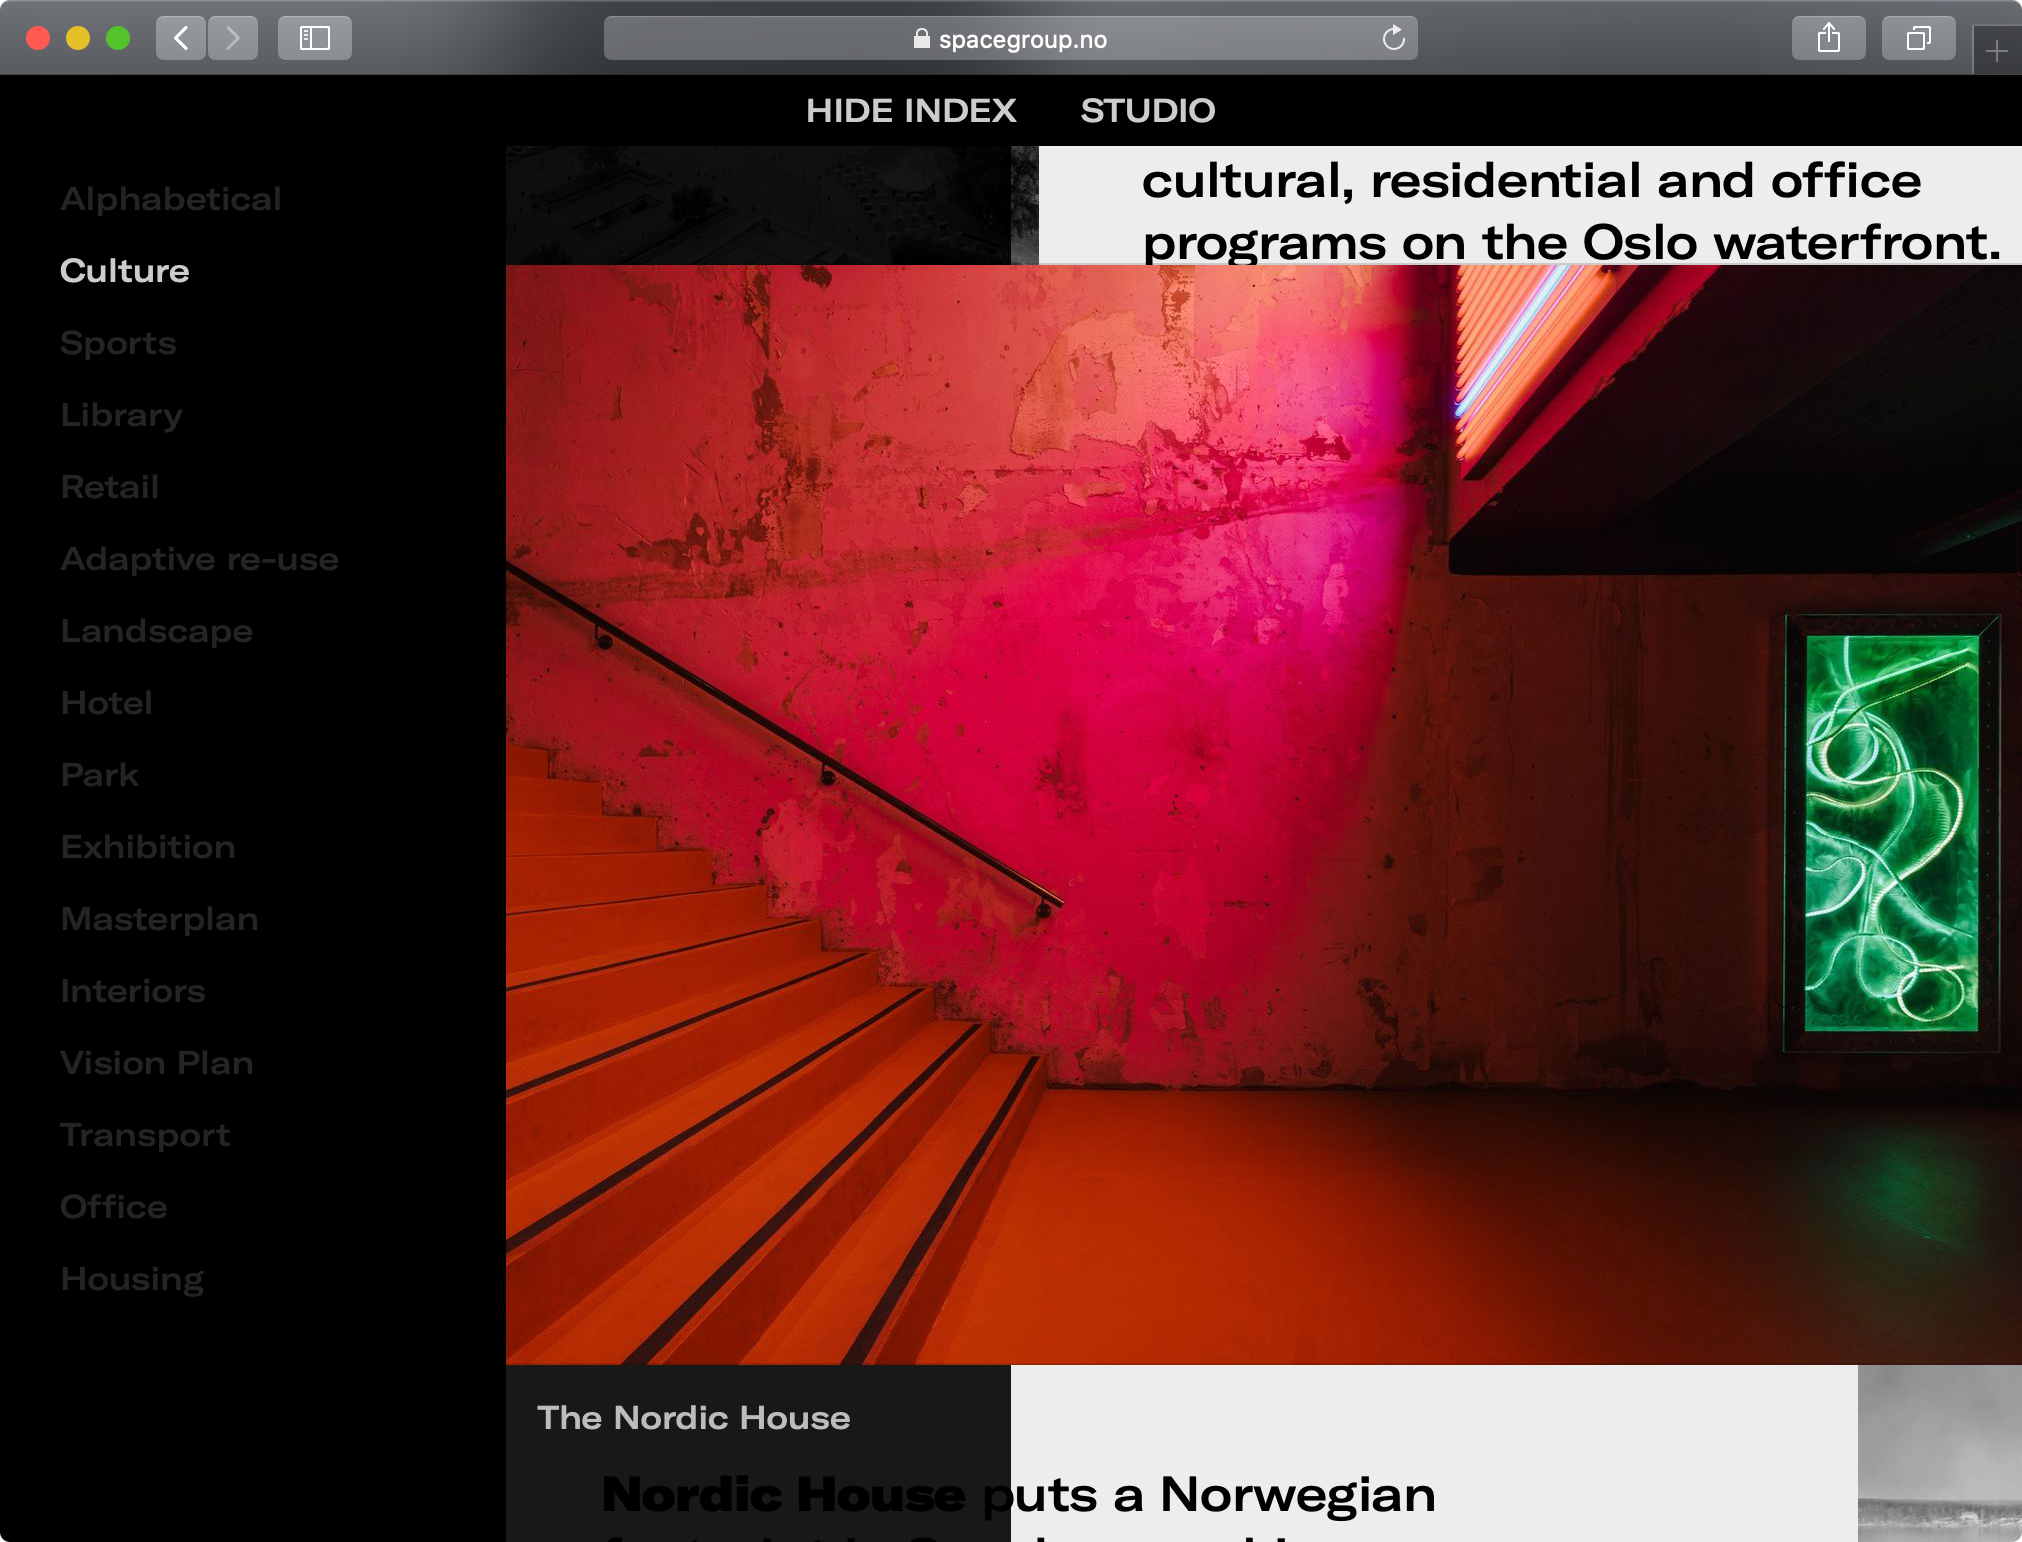The image size is (2022, 1542).
Task: Open the STUDIO page
Action: click(1147, 110)
